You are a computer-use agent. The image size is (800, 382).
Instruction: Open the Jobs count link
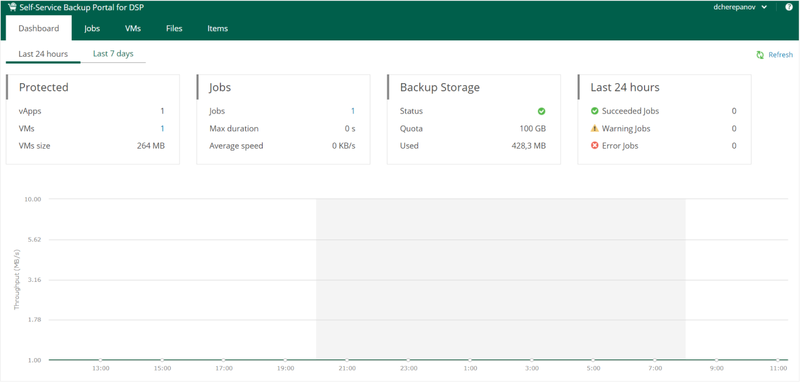(x=353, y=111)
